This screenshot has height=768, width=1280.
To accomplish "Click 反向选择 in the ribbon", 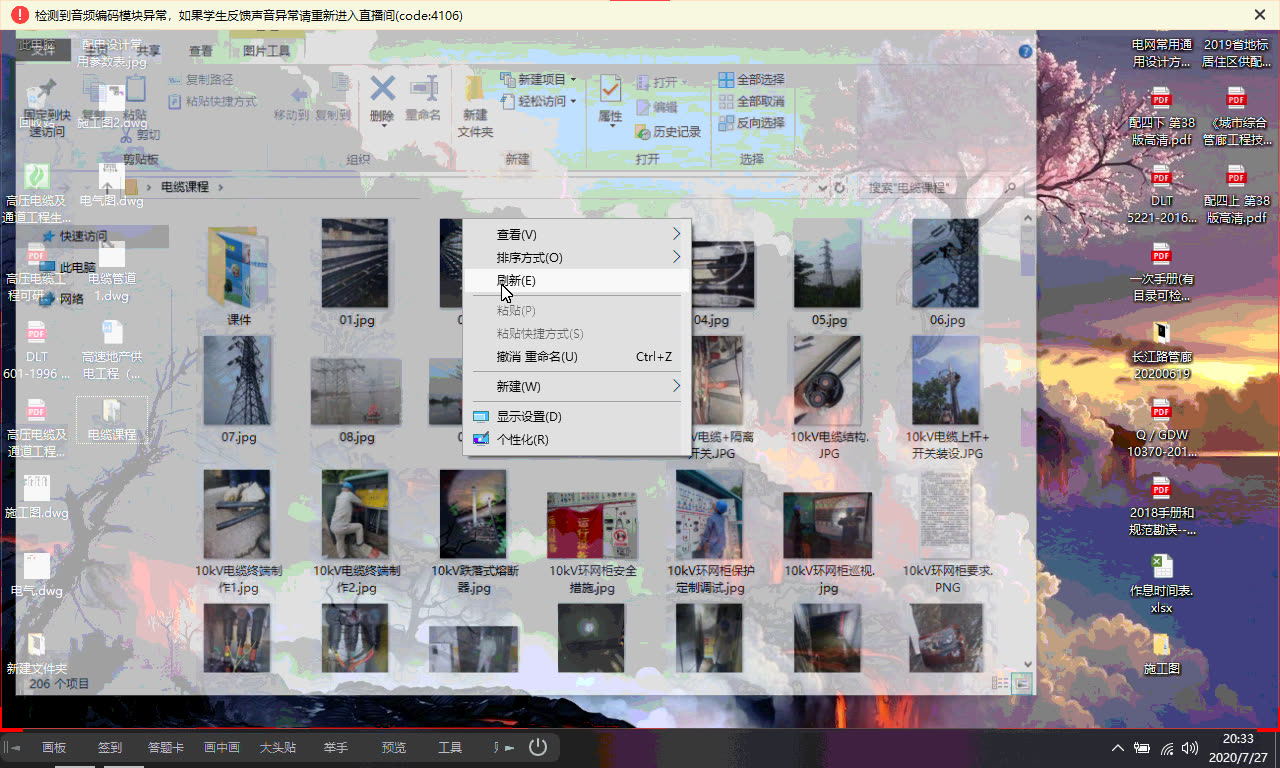I will [x=751, y=123].
